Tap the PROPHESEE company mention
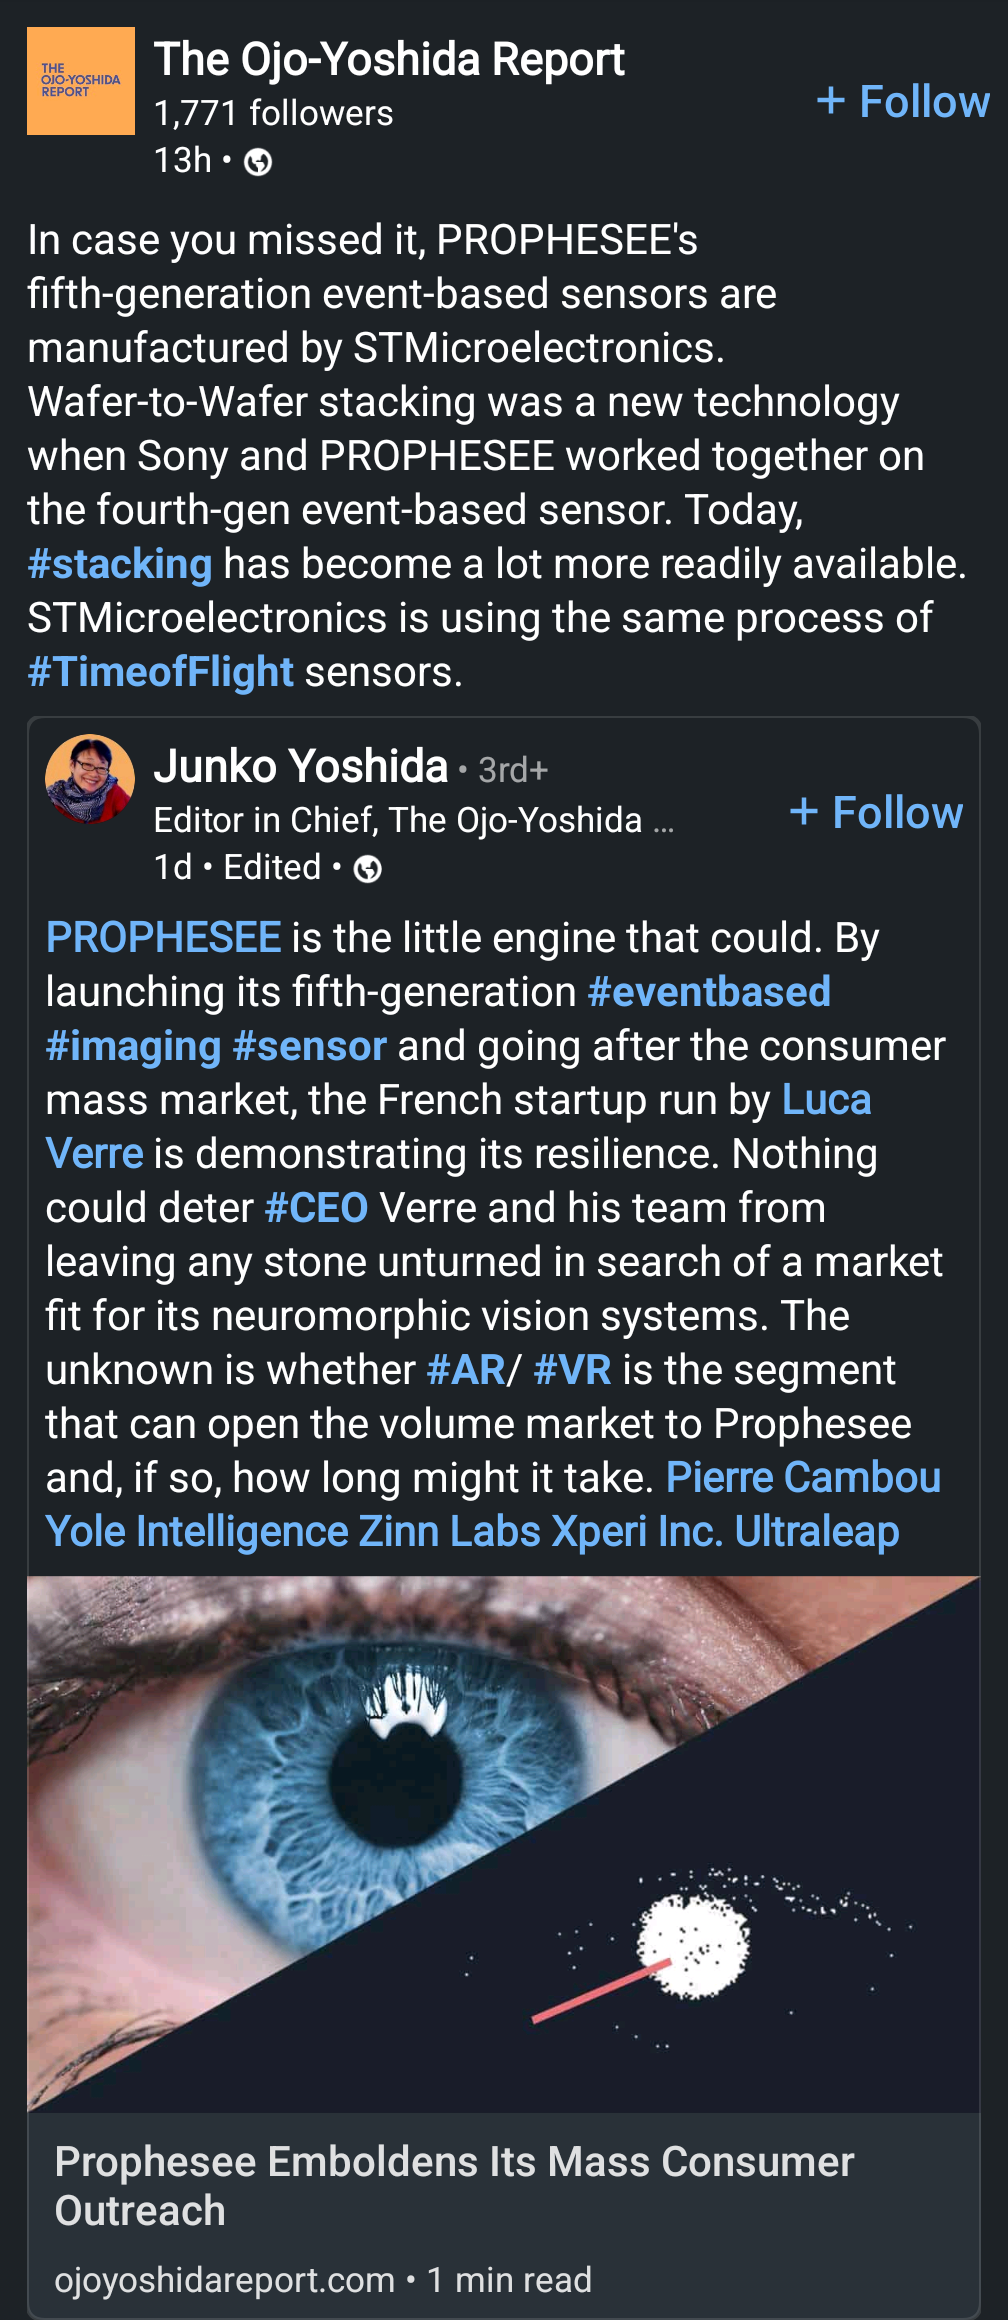Screen dimensions: 1008x2320 coord(164,938)
